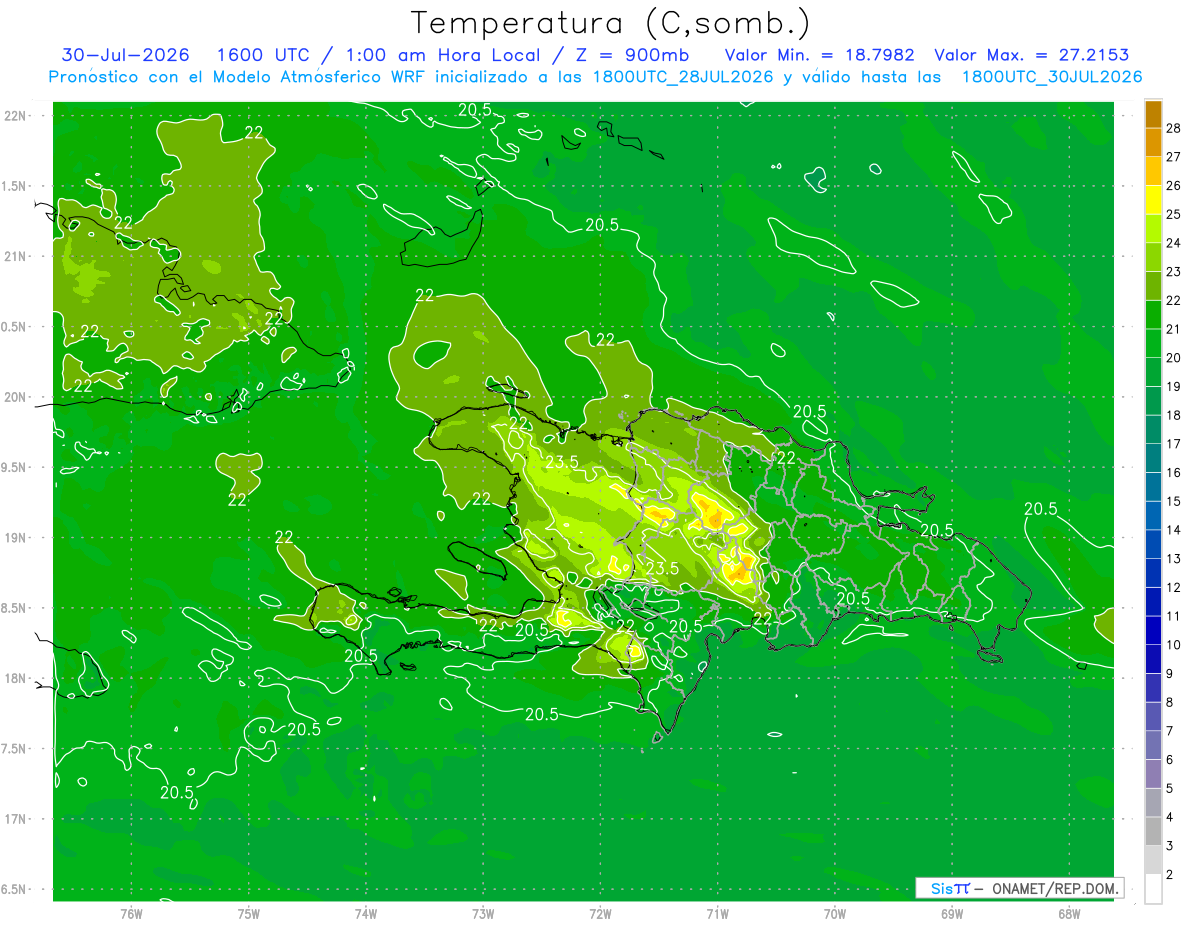The height and width of the screenshot is (927, 1200).
Task: Click the "21N" latitude axis label
Action: pos(17,256)
